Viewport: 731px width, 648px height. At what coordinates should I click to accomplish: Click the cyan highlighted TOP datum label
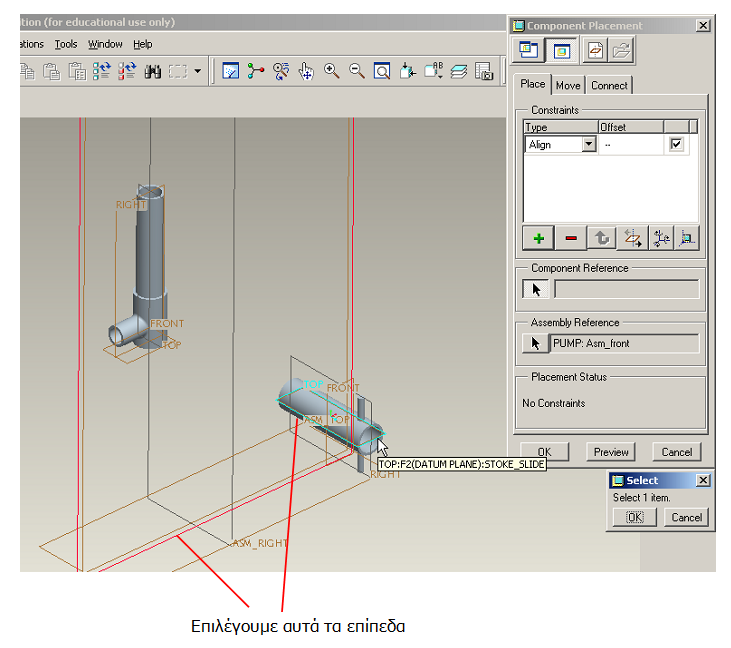(x=313, y=385)
